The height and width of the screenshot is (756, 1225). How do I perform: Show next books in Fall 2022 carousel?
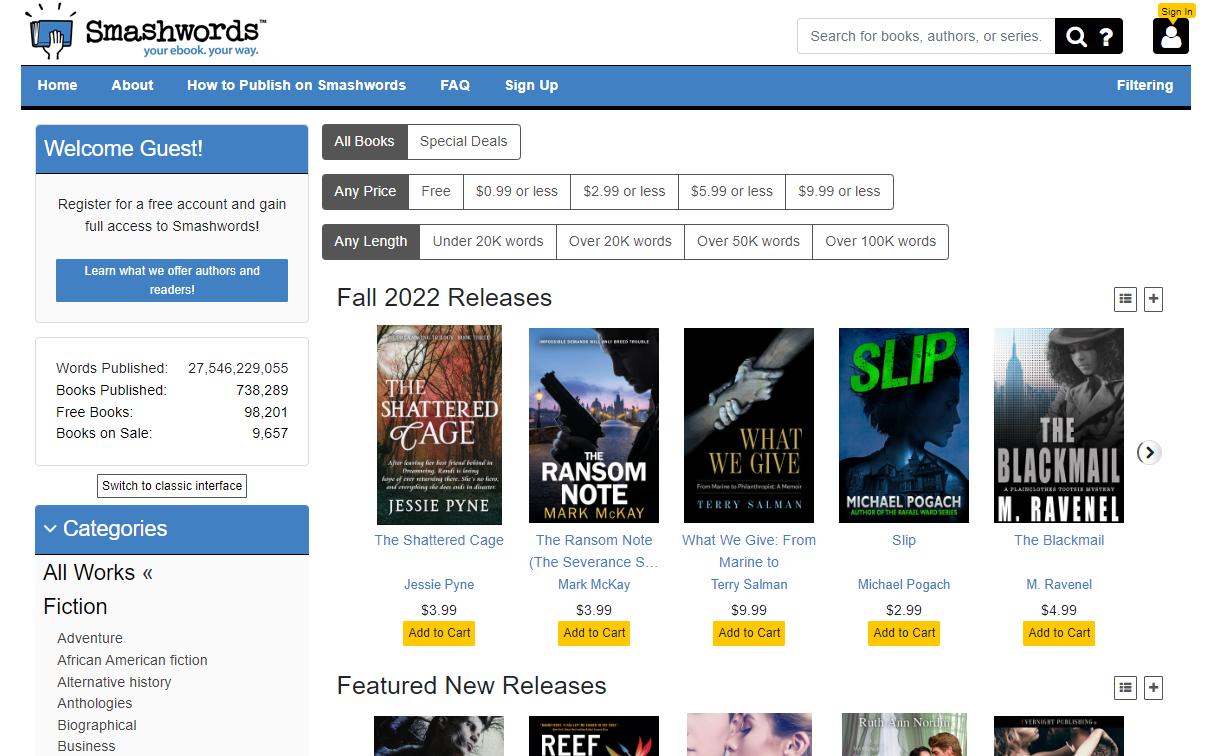(1149, 452)
